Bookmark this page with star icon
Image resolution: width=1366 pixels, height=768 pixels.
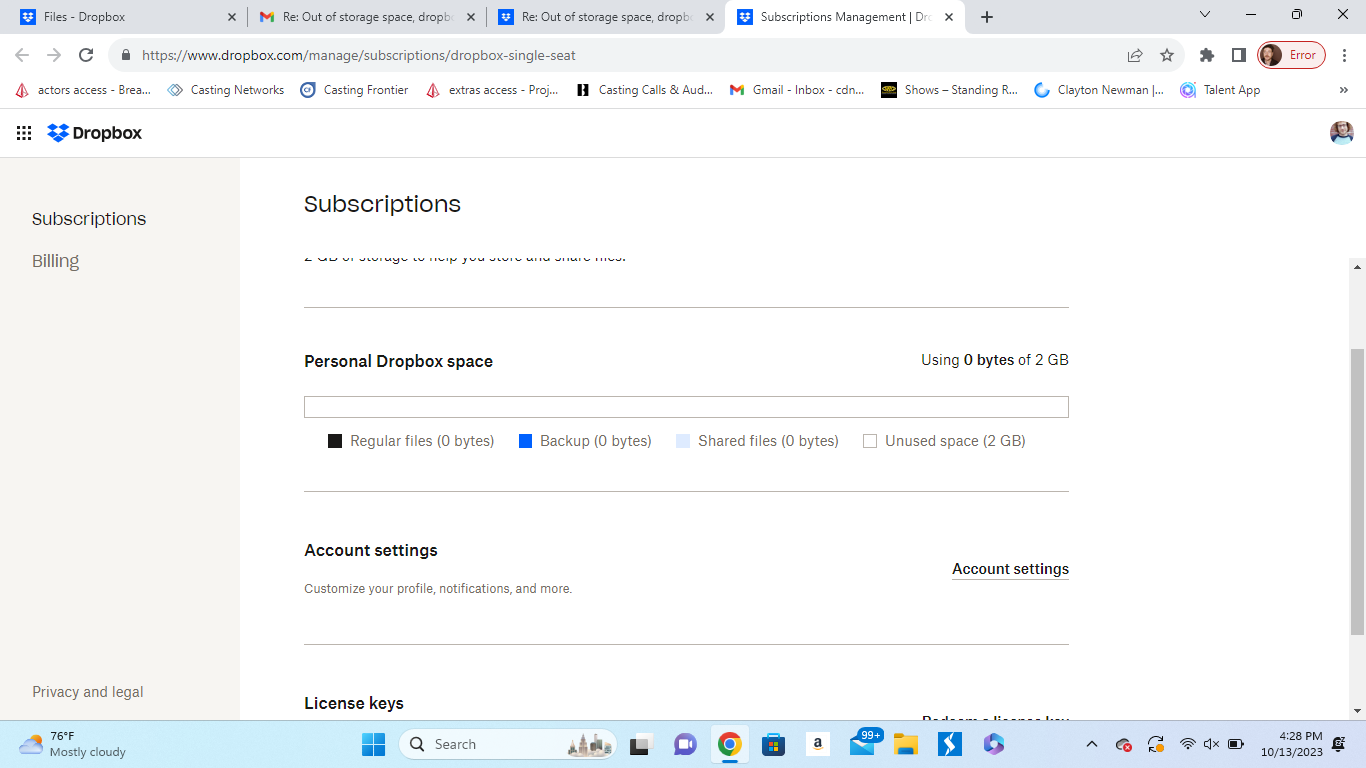pos(1167,56)
